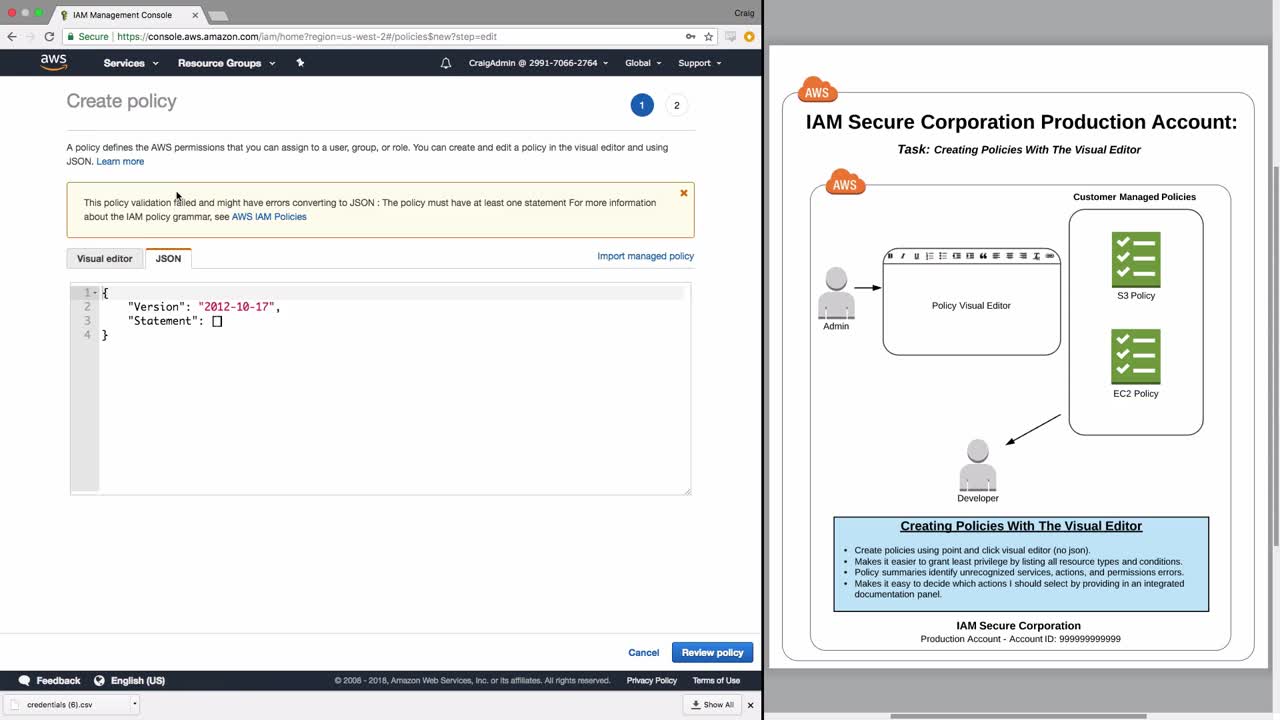The width and height of the screenshot is (1280, 720).
Task: Click the Review policy button
Action: click(x=713, y=653)
